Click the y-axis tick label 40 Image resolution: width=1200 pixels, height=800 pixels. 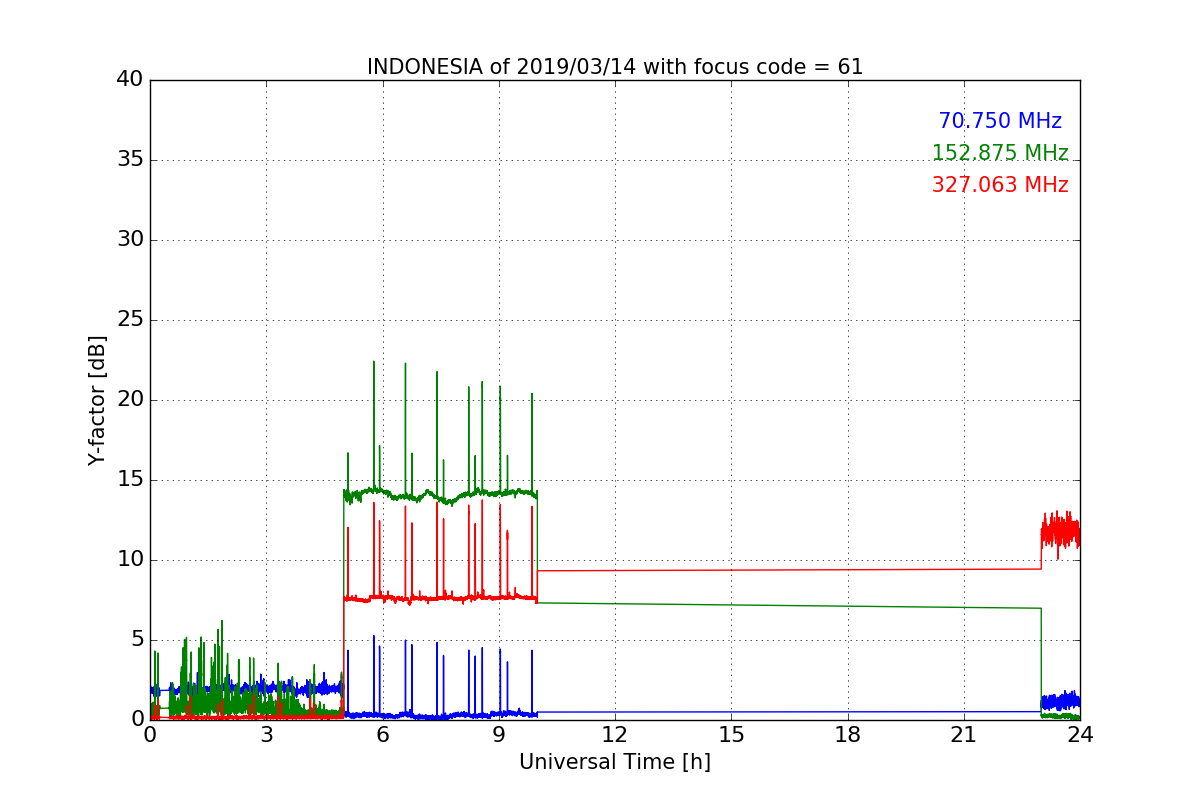tap(130, 80)
